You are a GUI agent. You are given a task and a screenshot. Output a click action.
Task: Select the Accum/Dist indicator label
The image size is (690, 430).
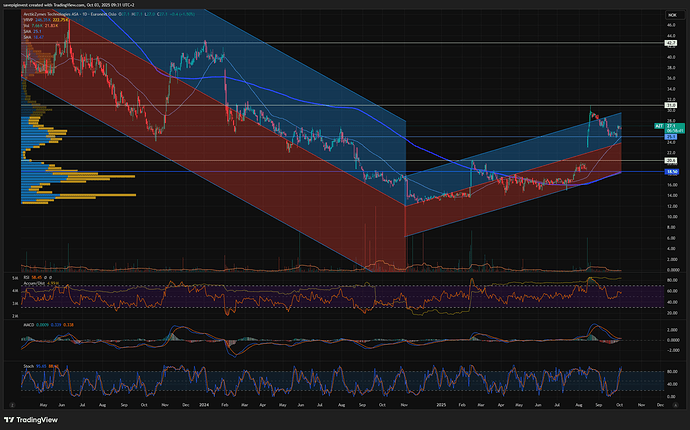tap(35, 282)
